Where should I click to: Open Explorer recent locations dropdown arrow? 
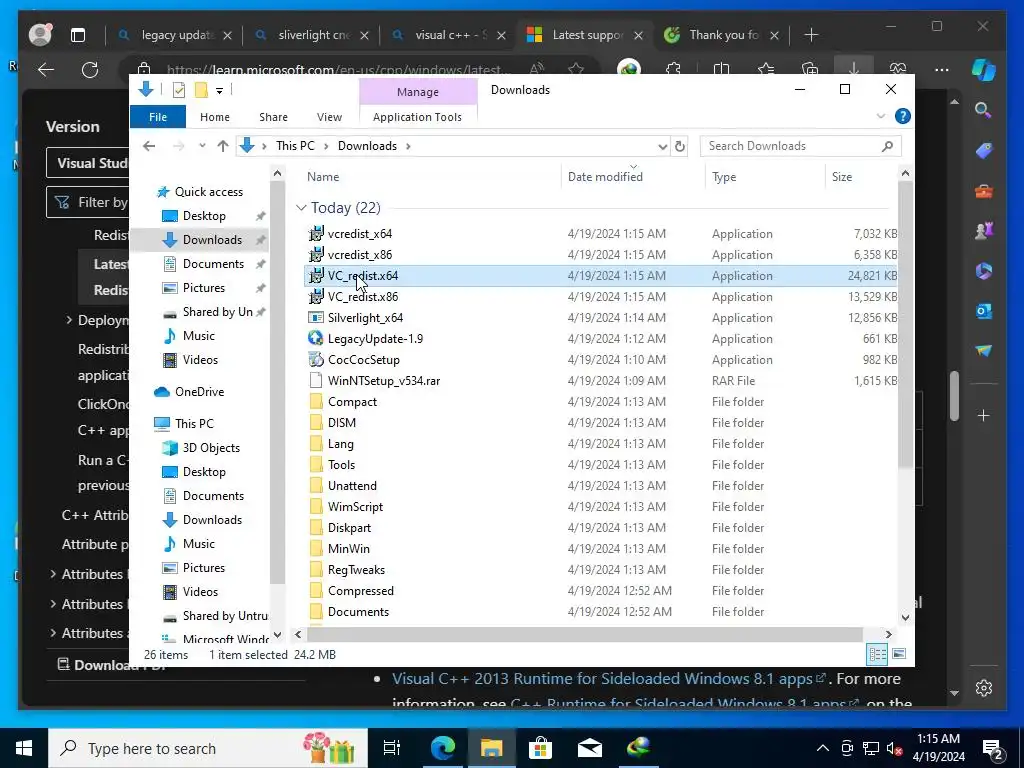point(202,146)
